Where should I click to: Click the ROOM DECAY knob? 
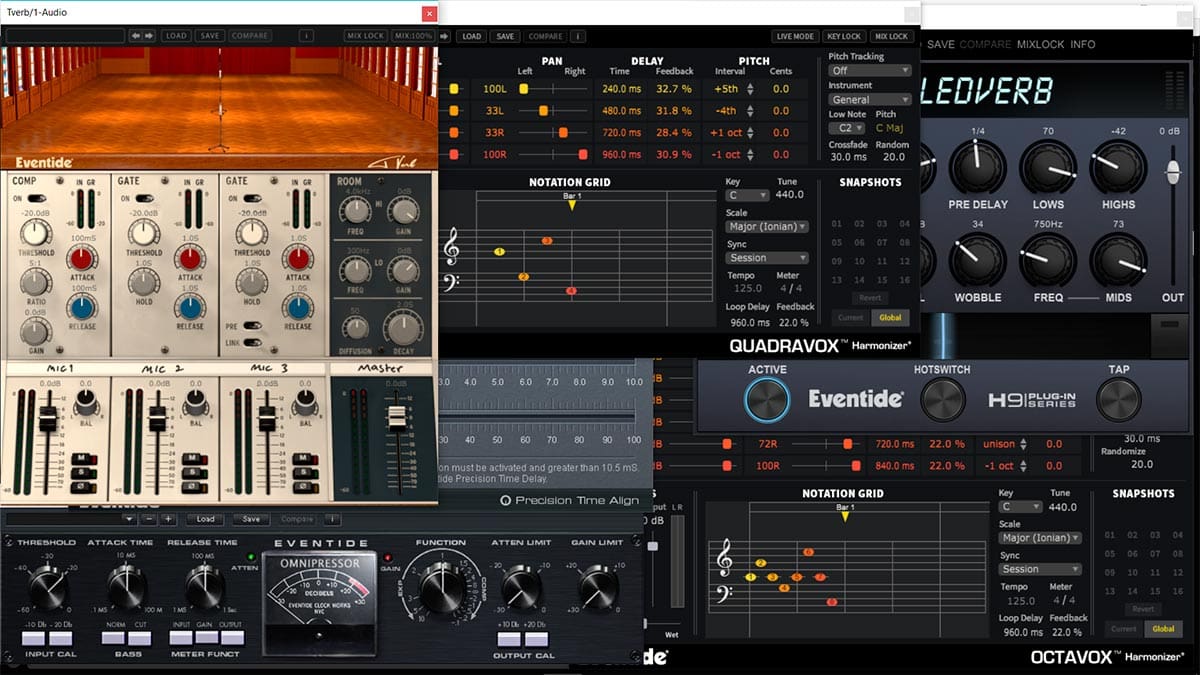point(403,330)
